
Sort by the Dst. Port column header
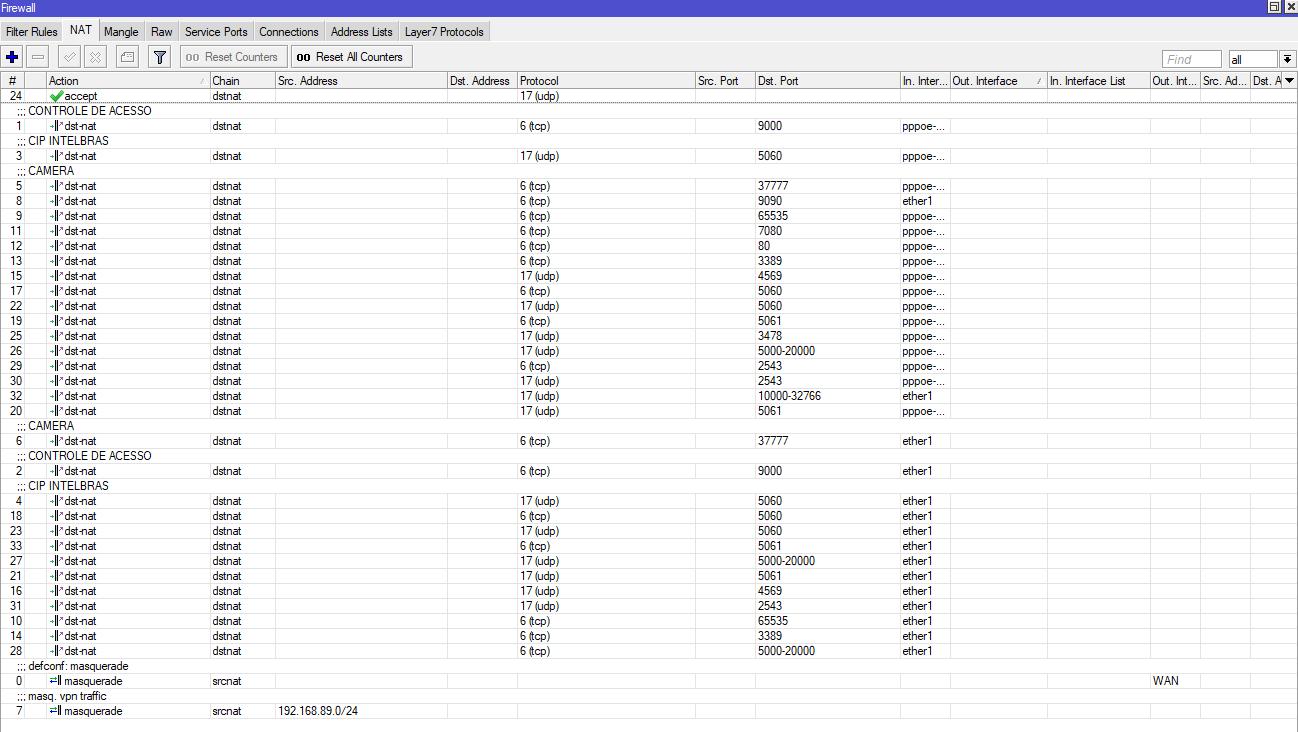tap(828, 81)
